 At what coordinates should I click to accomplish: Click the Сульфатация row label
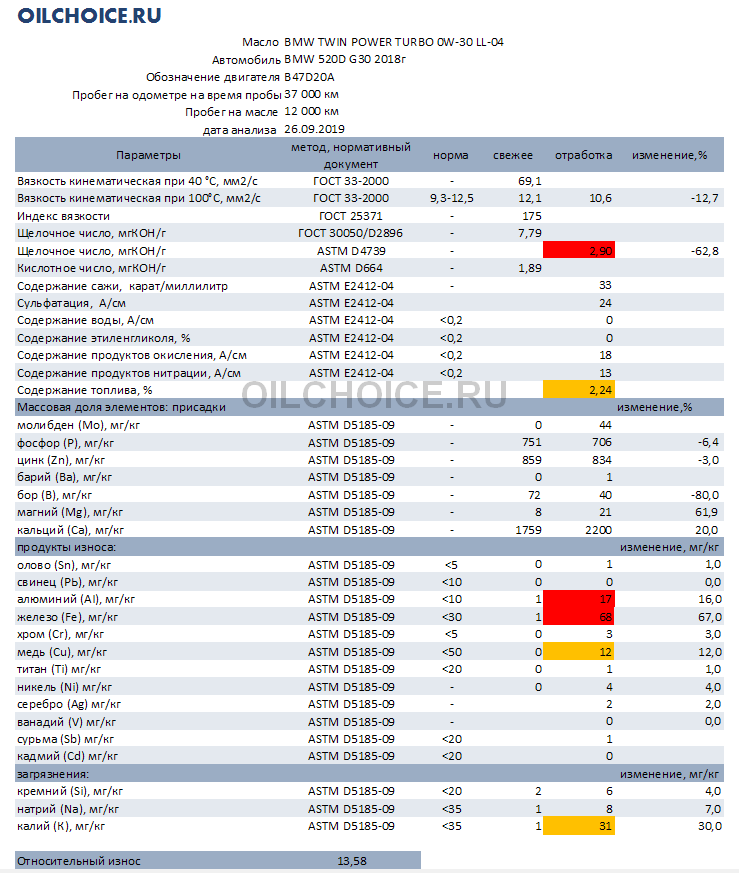click(x=71, y=303)
